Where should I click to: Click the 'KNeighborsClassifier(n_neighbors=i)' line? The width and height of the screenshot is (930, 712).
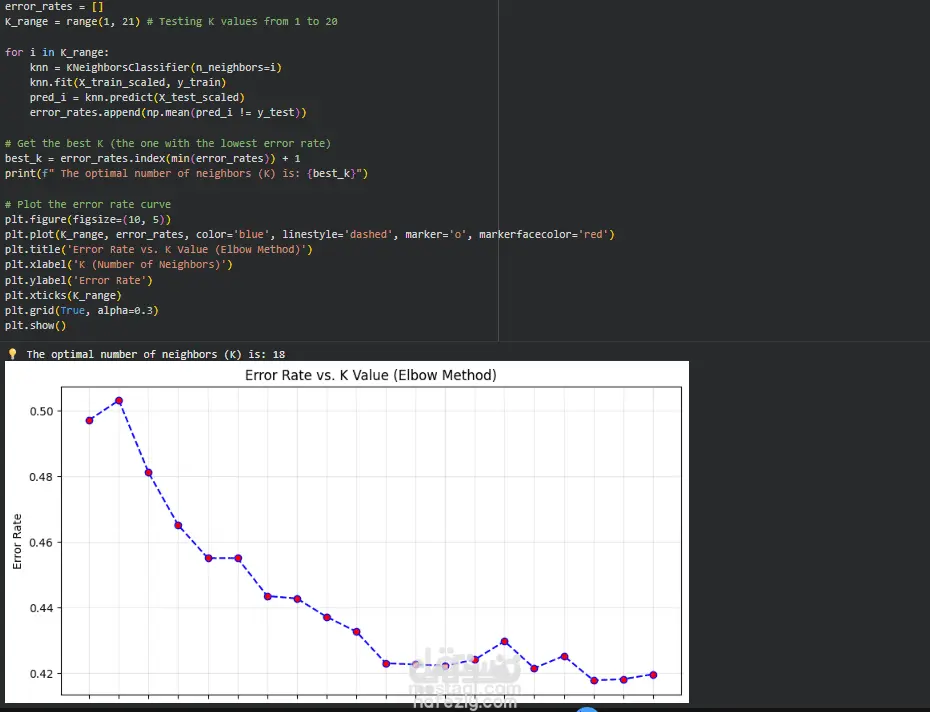pos(156,68)
